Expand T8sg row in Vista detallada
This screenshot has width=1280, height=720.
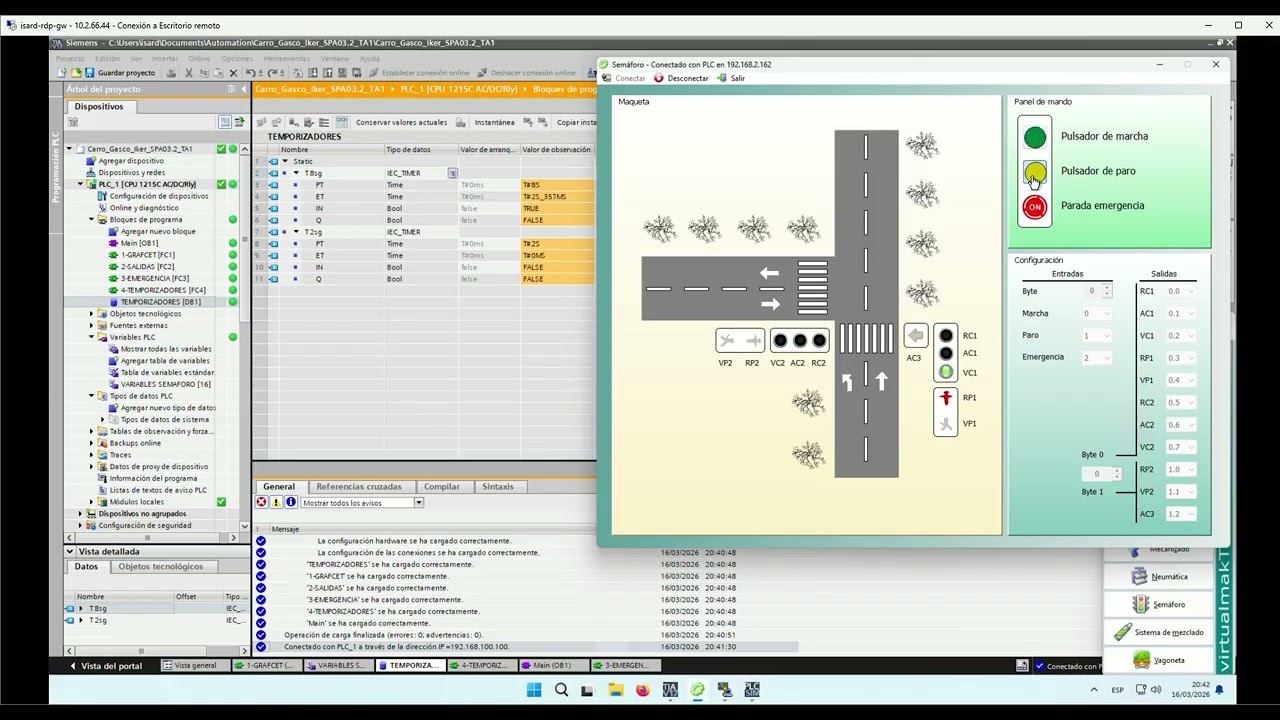pyautogui.click(x=81, y=609)
